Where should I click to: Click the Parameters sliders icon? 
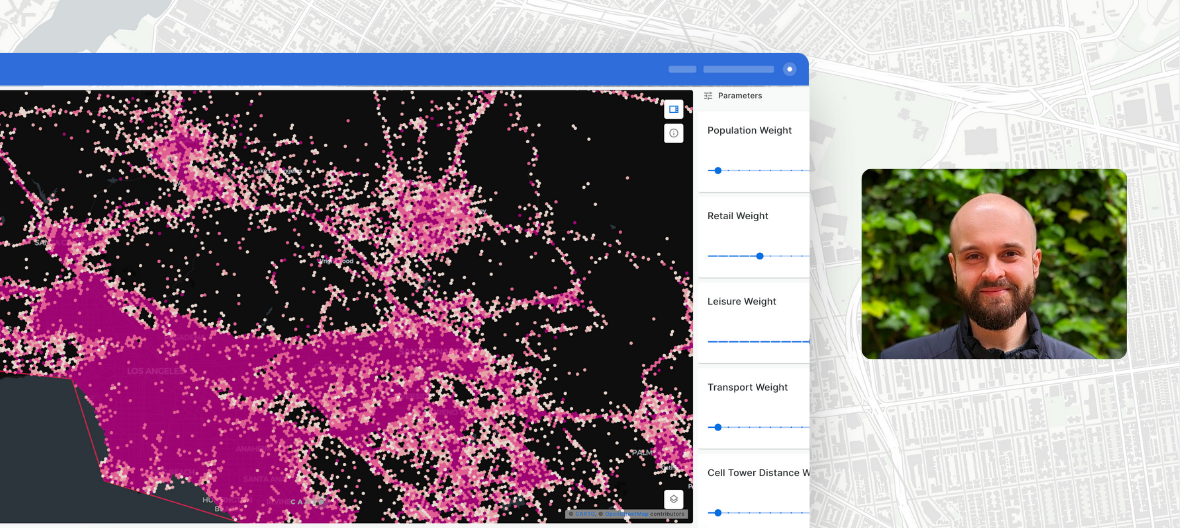[708, 96]
